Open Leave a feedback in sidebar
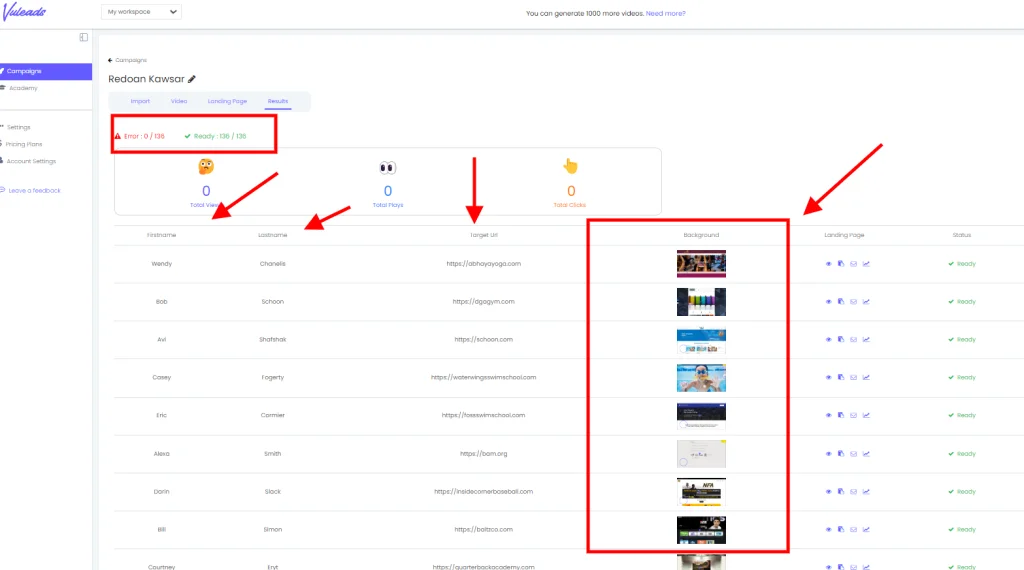 (34, 190)
